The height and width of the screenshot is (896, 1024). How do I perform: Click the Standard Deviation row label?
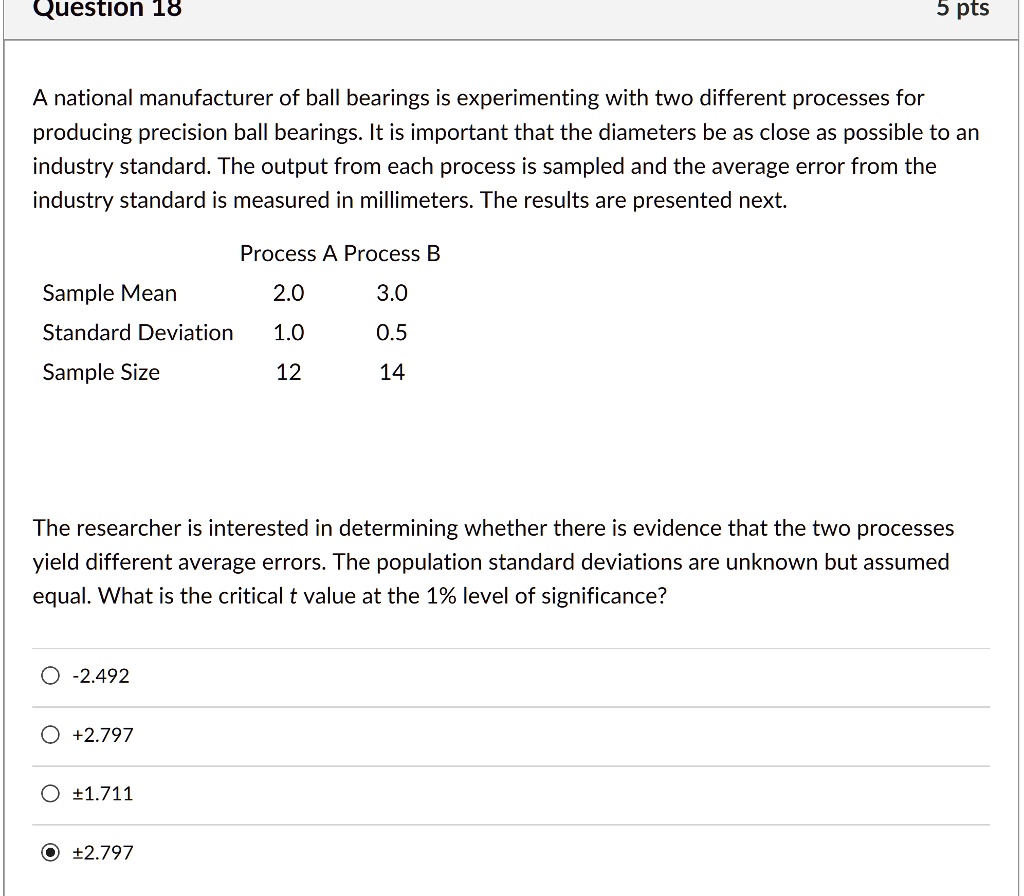137,332
